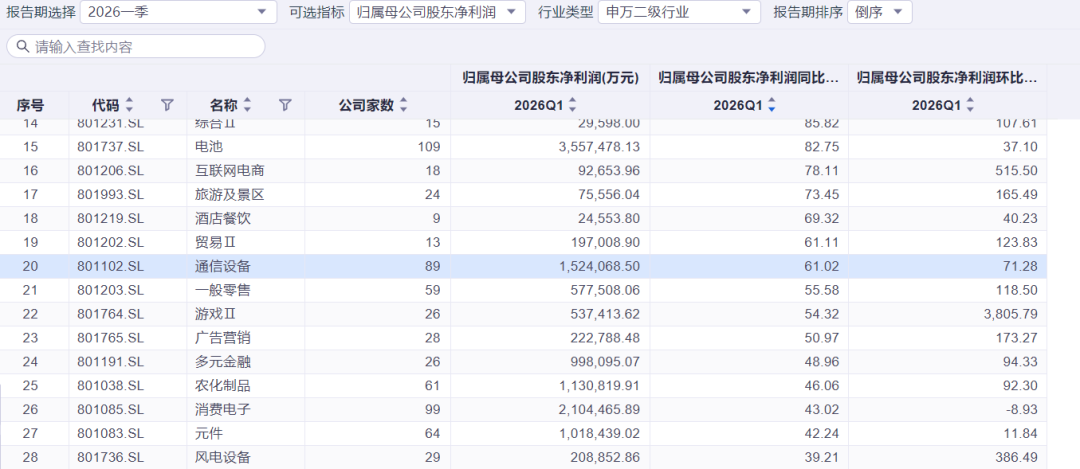This screenshot has height=469, width=1080.
Task: Click the quarter-over-quarter value 3,805.79
Action: tap(1012, 314)
